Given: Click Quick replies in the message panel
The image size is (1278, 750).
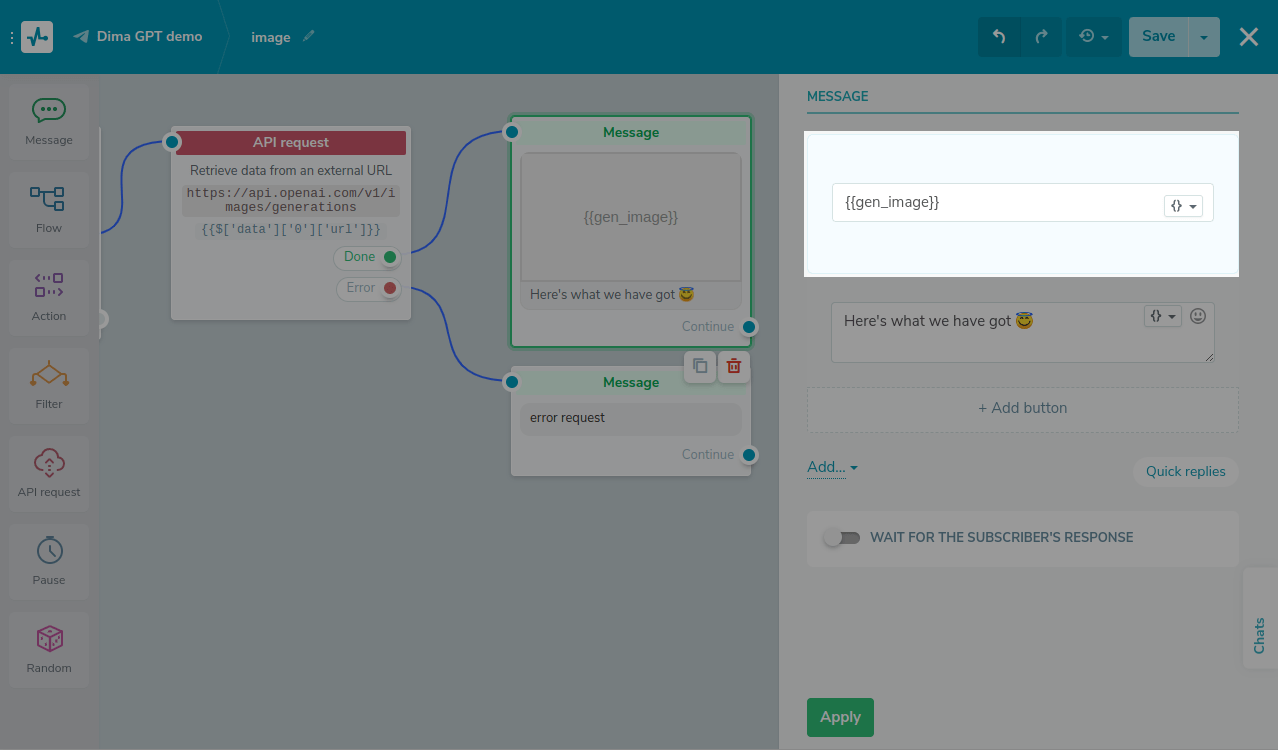Looking at the screenshot, I should pyautogui.click(x=1186, y=471).
